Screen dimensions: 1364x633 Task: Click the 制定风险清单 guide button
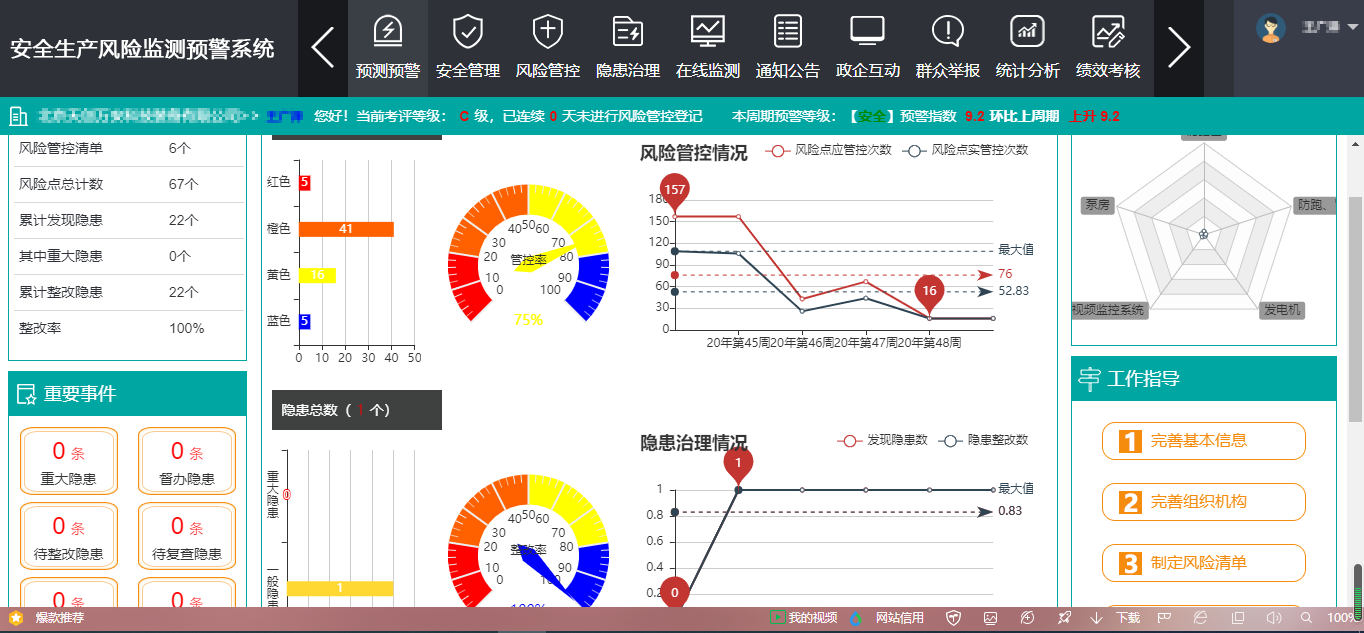[x=1203, y=563]
